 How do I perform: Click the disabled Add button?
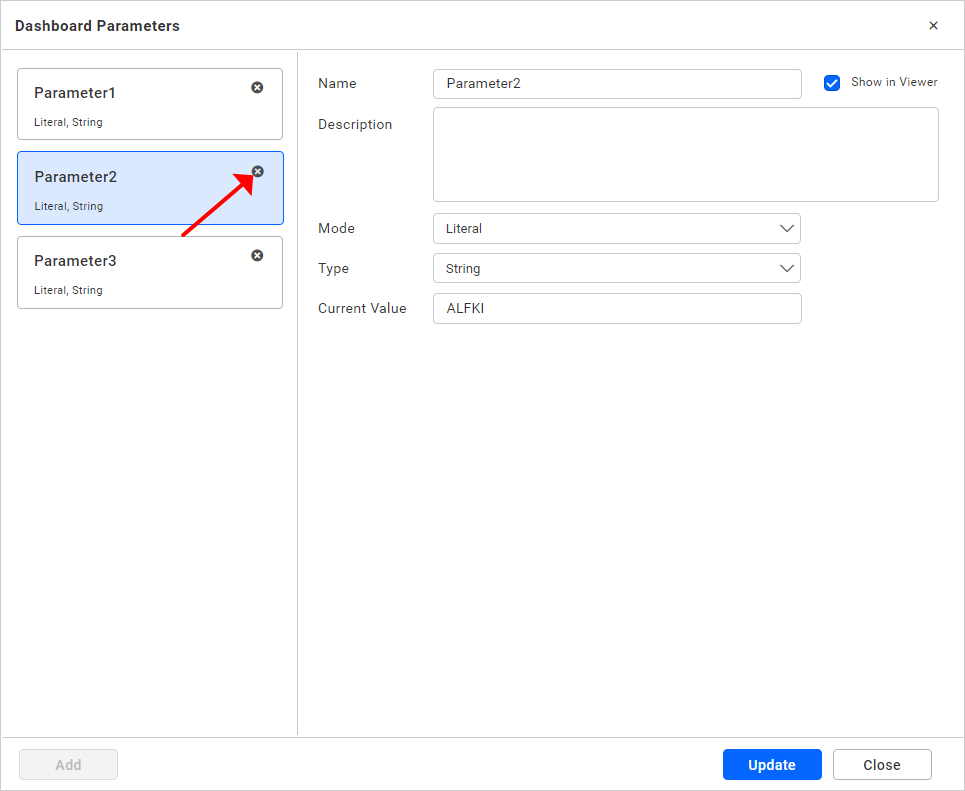[x=68, y=764]
